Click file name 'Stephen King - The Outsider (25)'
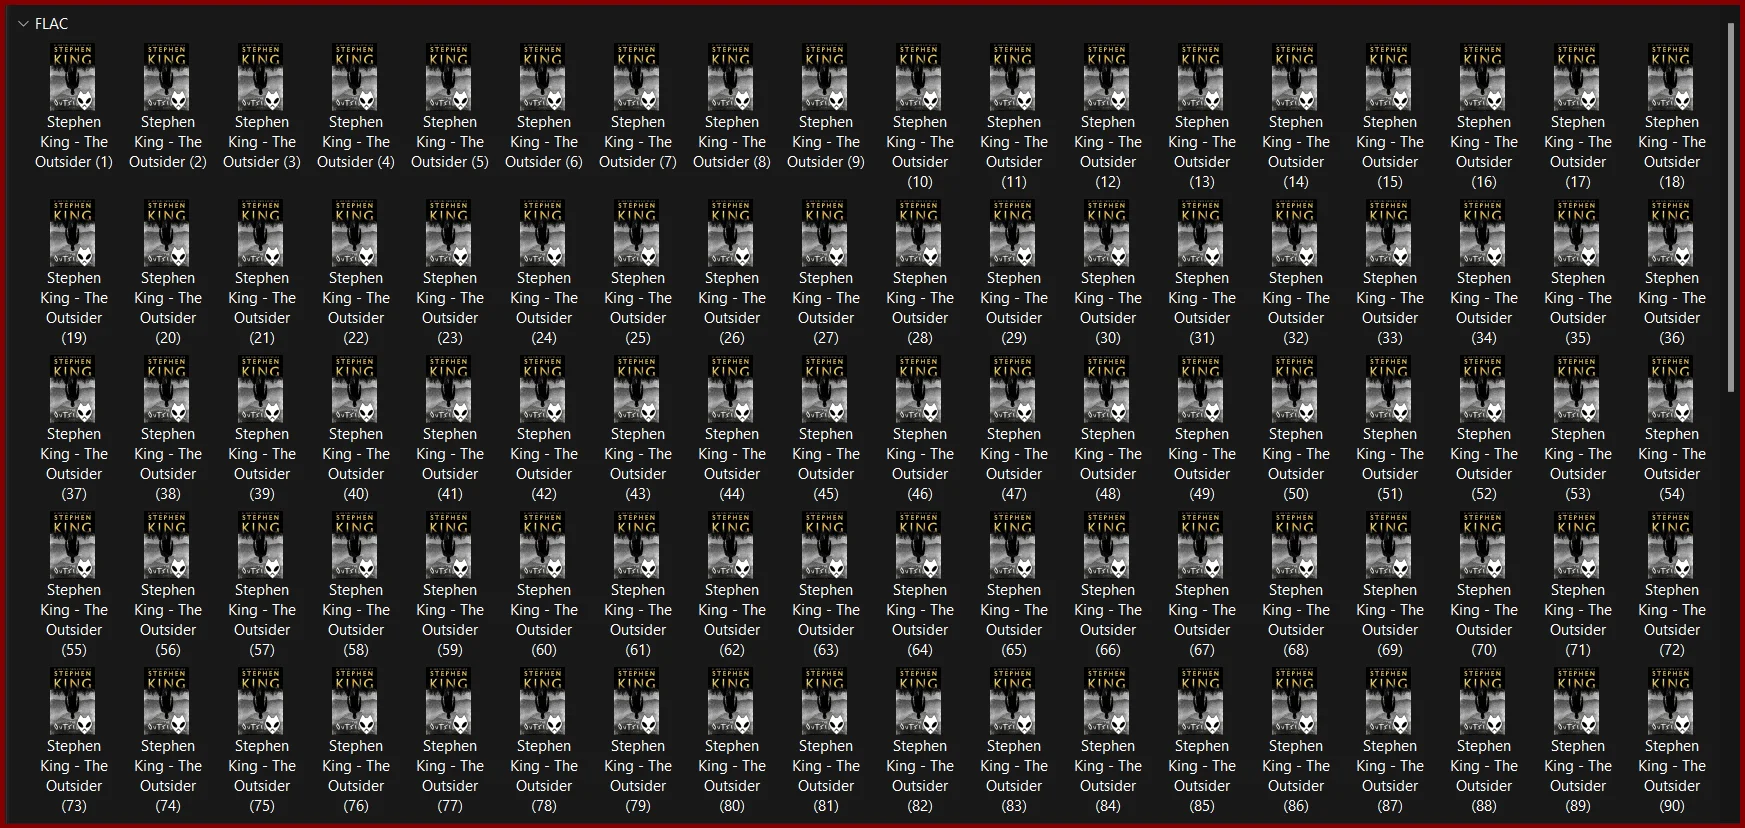Image resolution: width=1745 pixels, height=828 pixels. point(638,308)
